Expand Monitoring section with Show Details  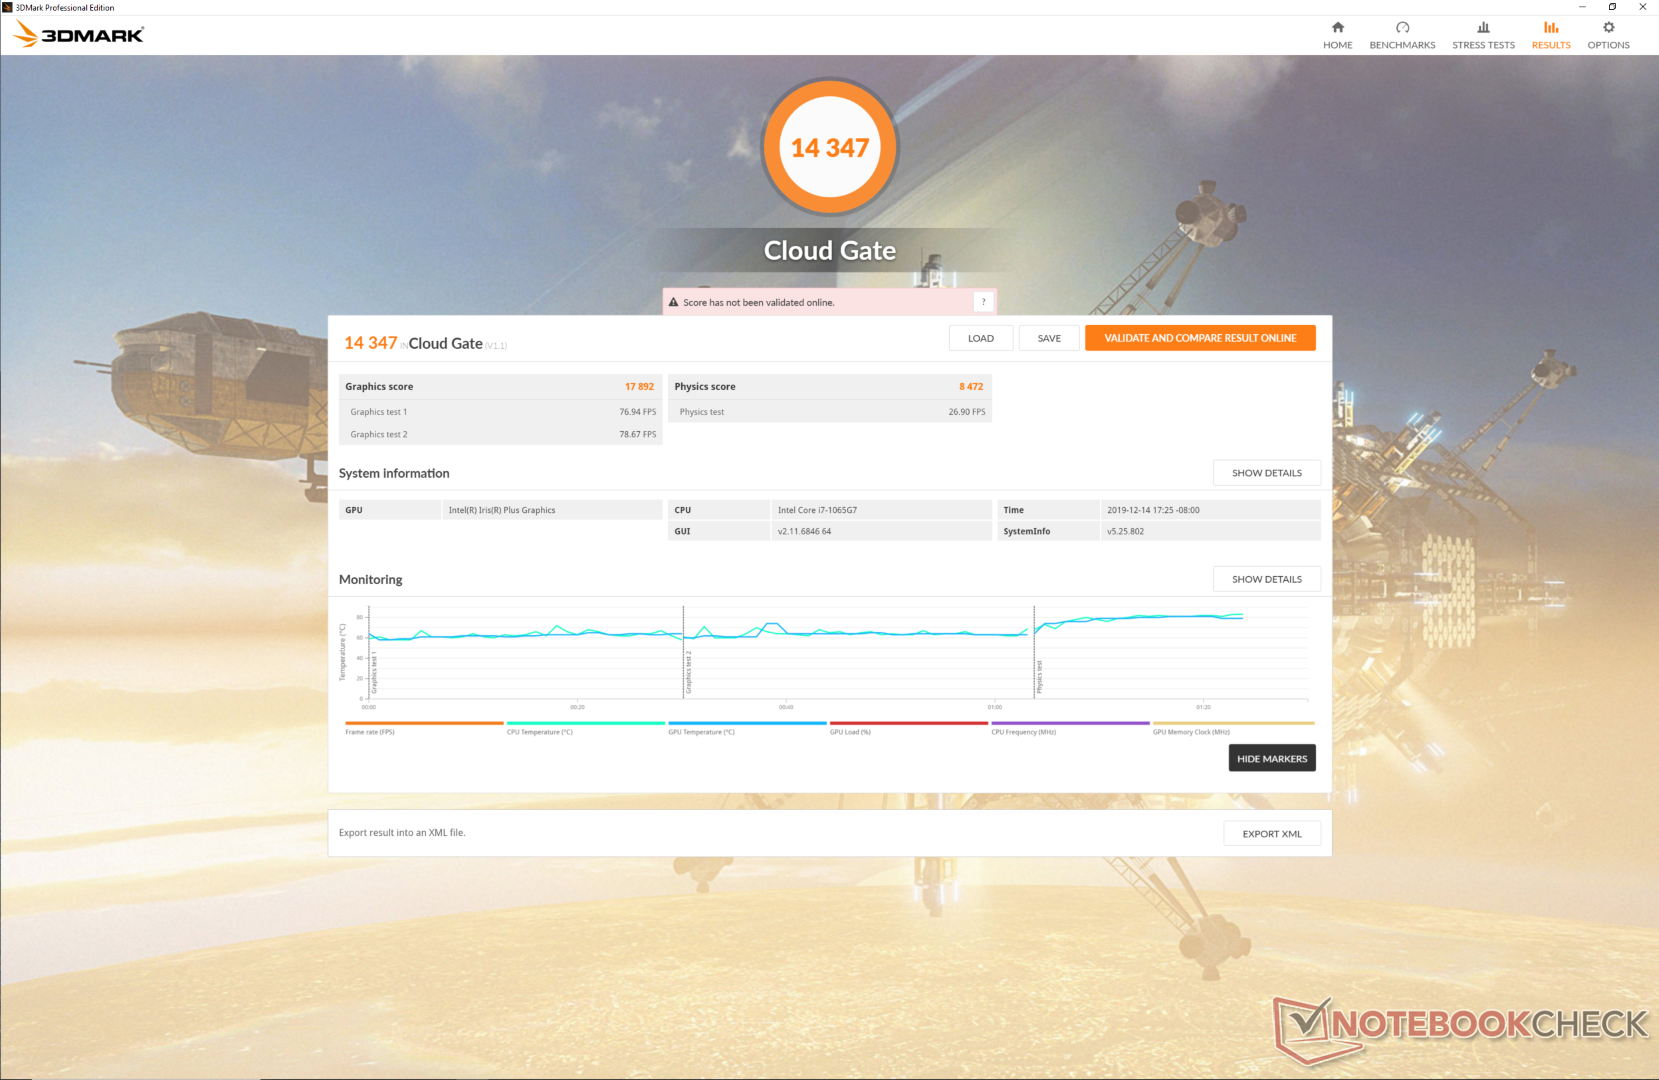coord(1266,579)
